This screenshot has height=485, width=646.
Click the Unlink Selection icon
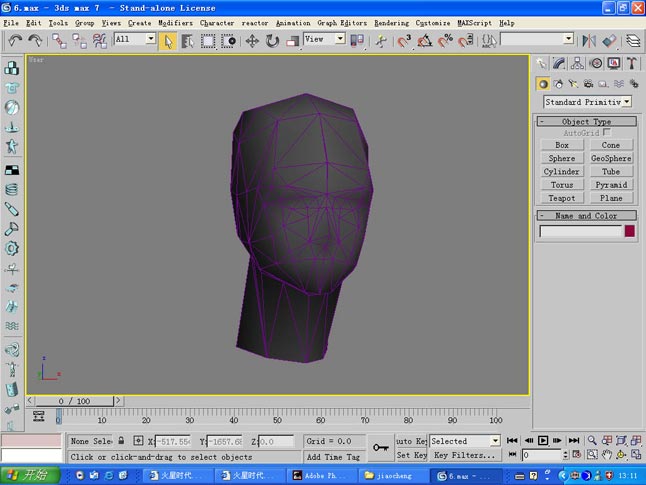79,41
